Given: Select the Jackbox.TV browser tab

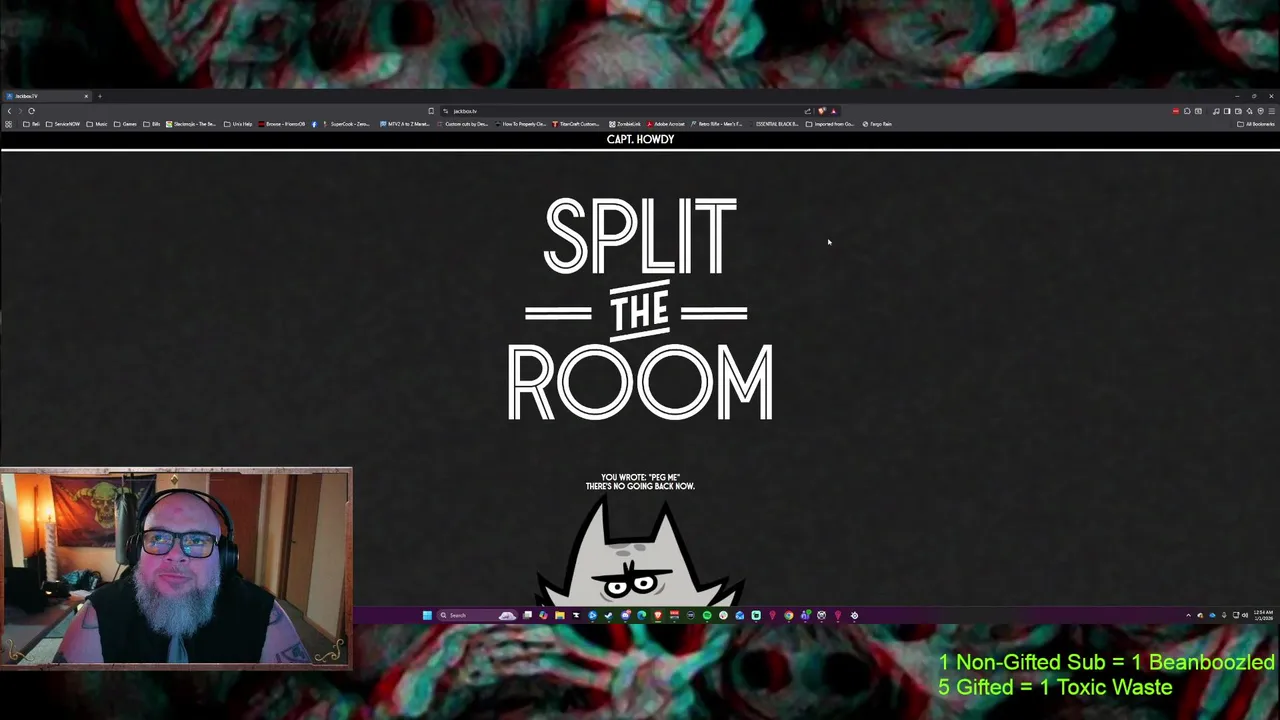Looking at the screenshot, I should (45, 96).
